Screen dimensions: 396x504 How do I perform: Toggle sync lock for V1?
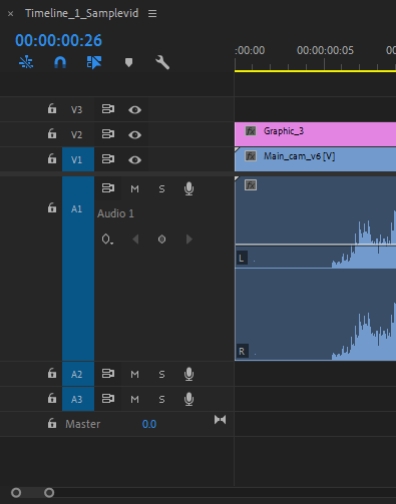tap(108, 159)
